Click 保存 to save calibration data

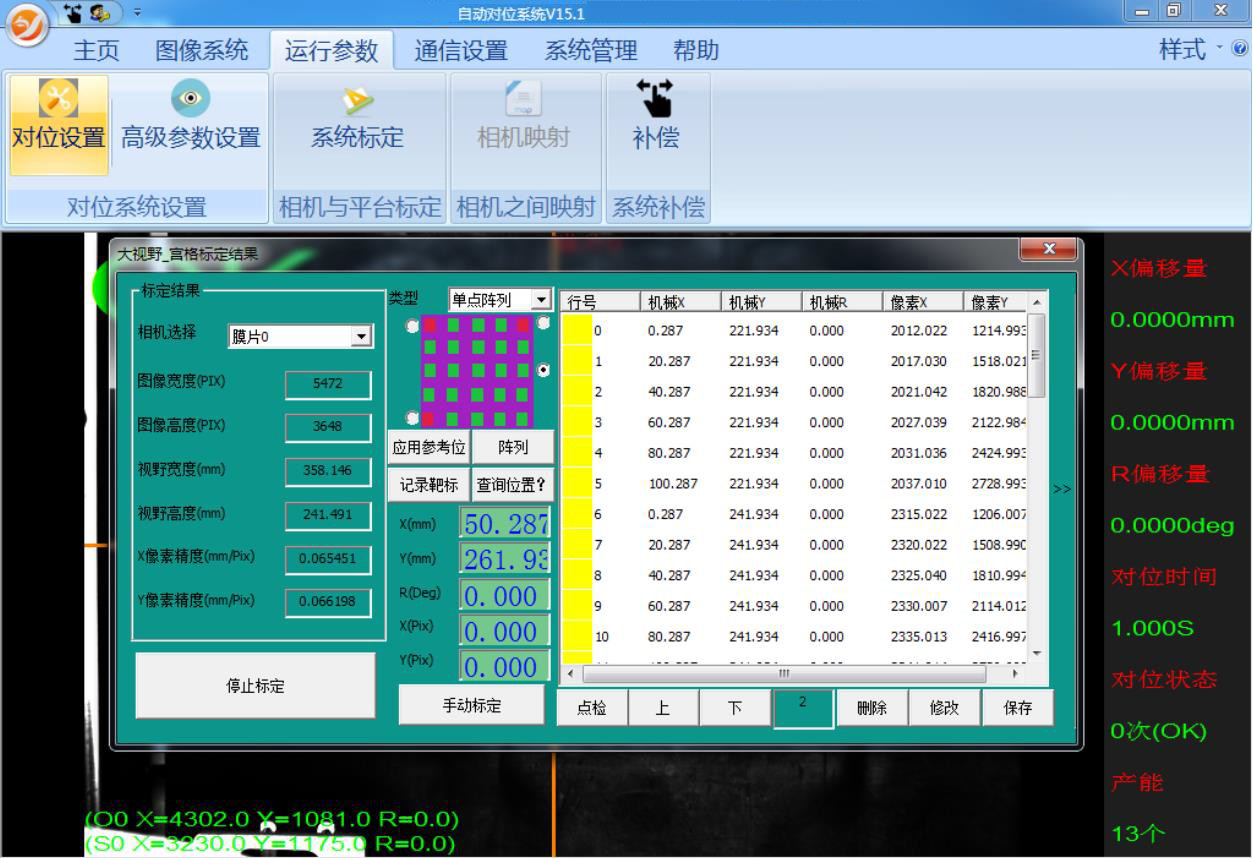(x=1018, y=707)
